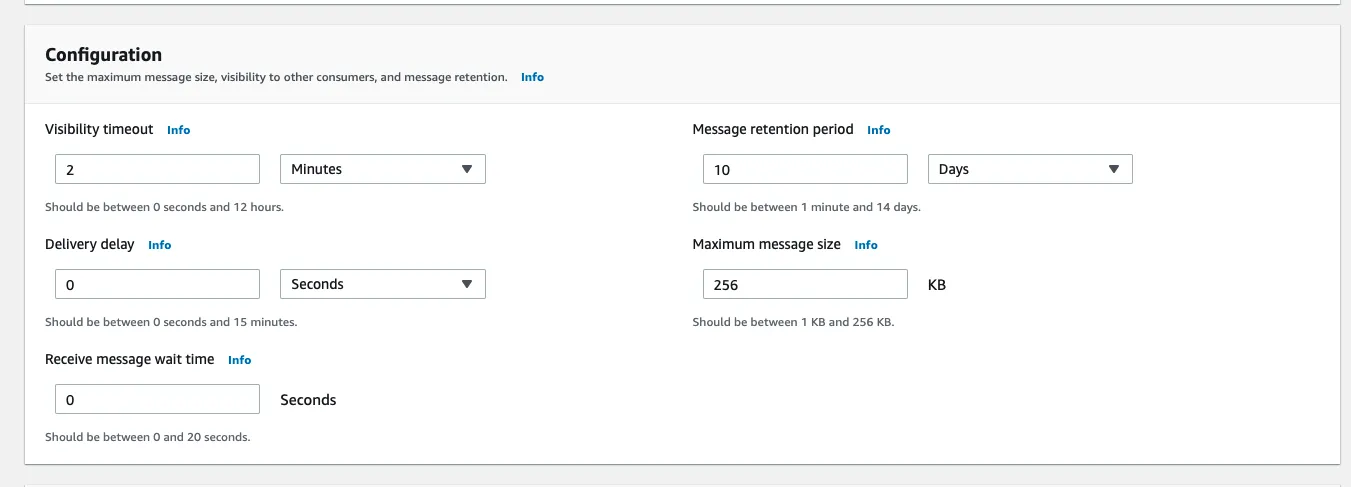Screen dimensions: 1351x487
Task: Click the Receive message wait time label
Action: 129,359
